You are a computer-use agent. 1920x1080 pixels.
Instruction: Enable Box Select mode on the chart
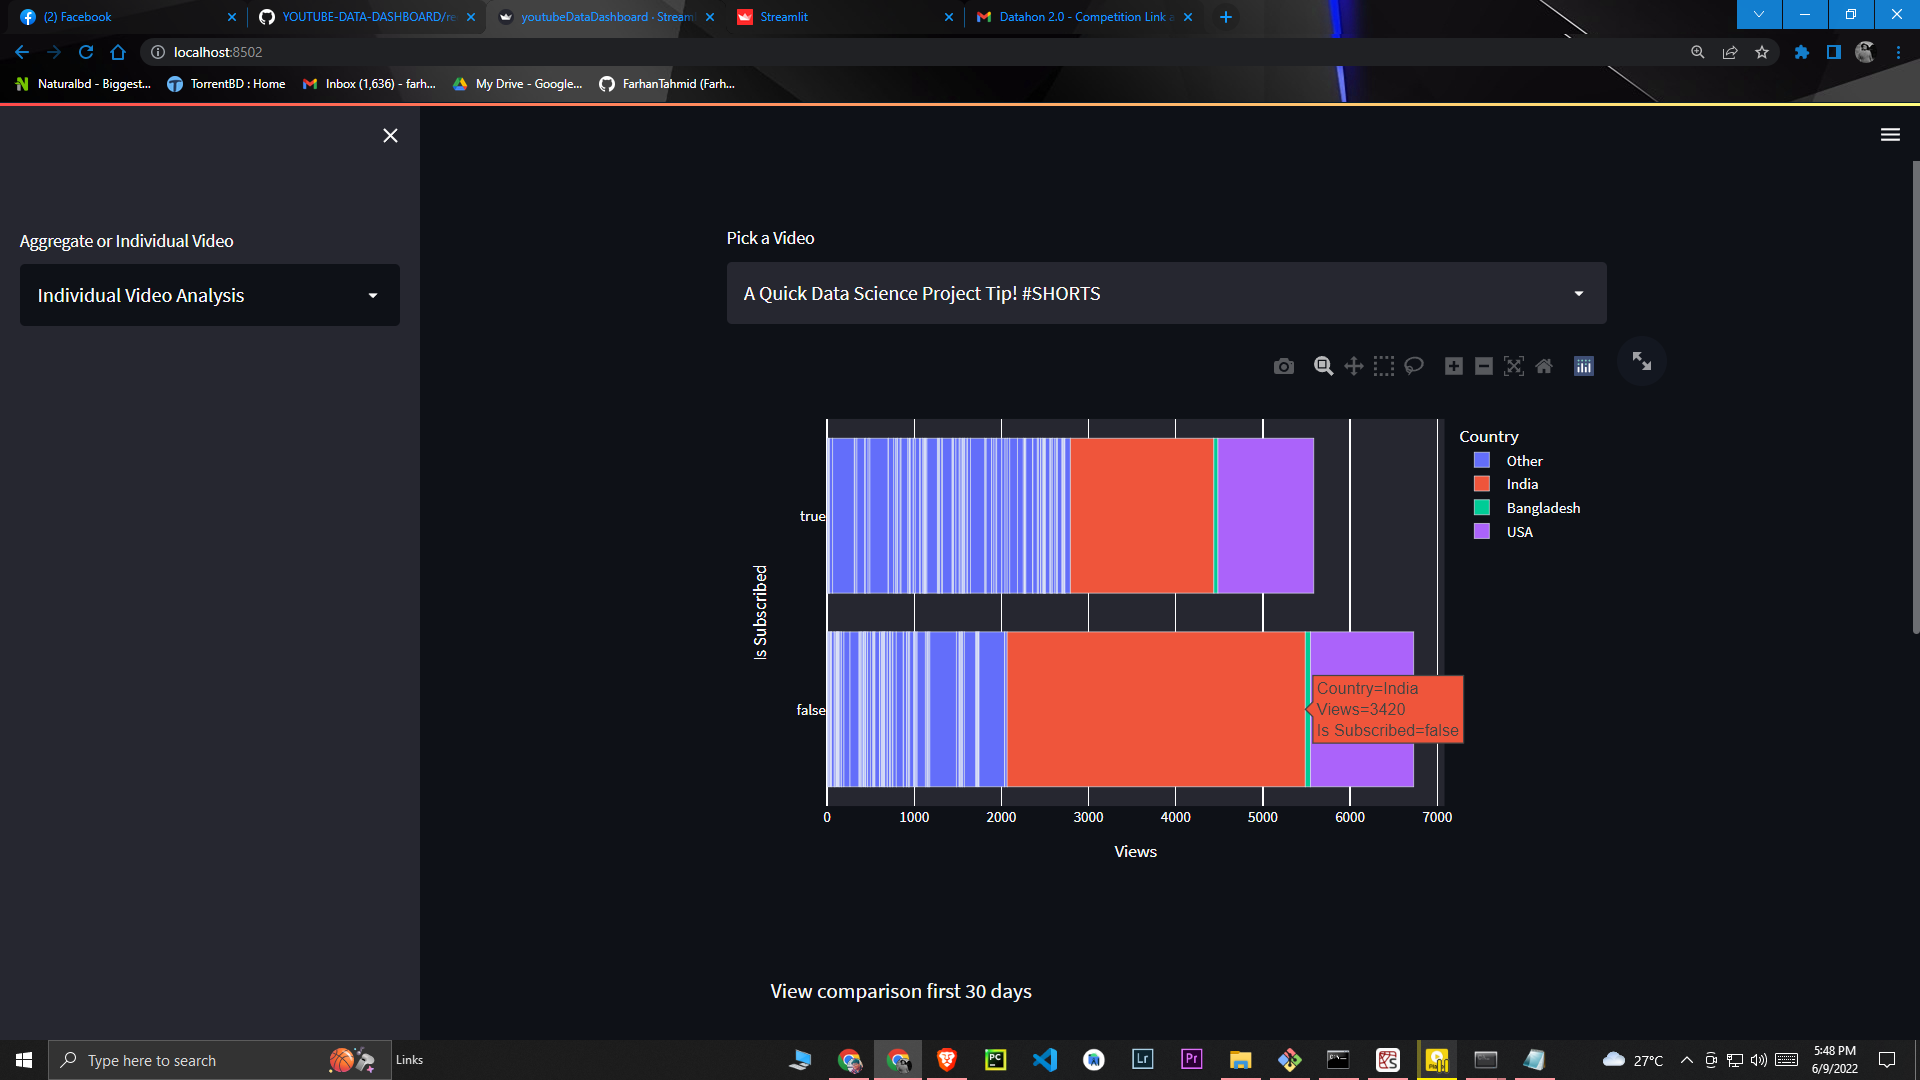1384,366
